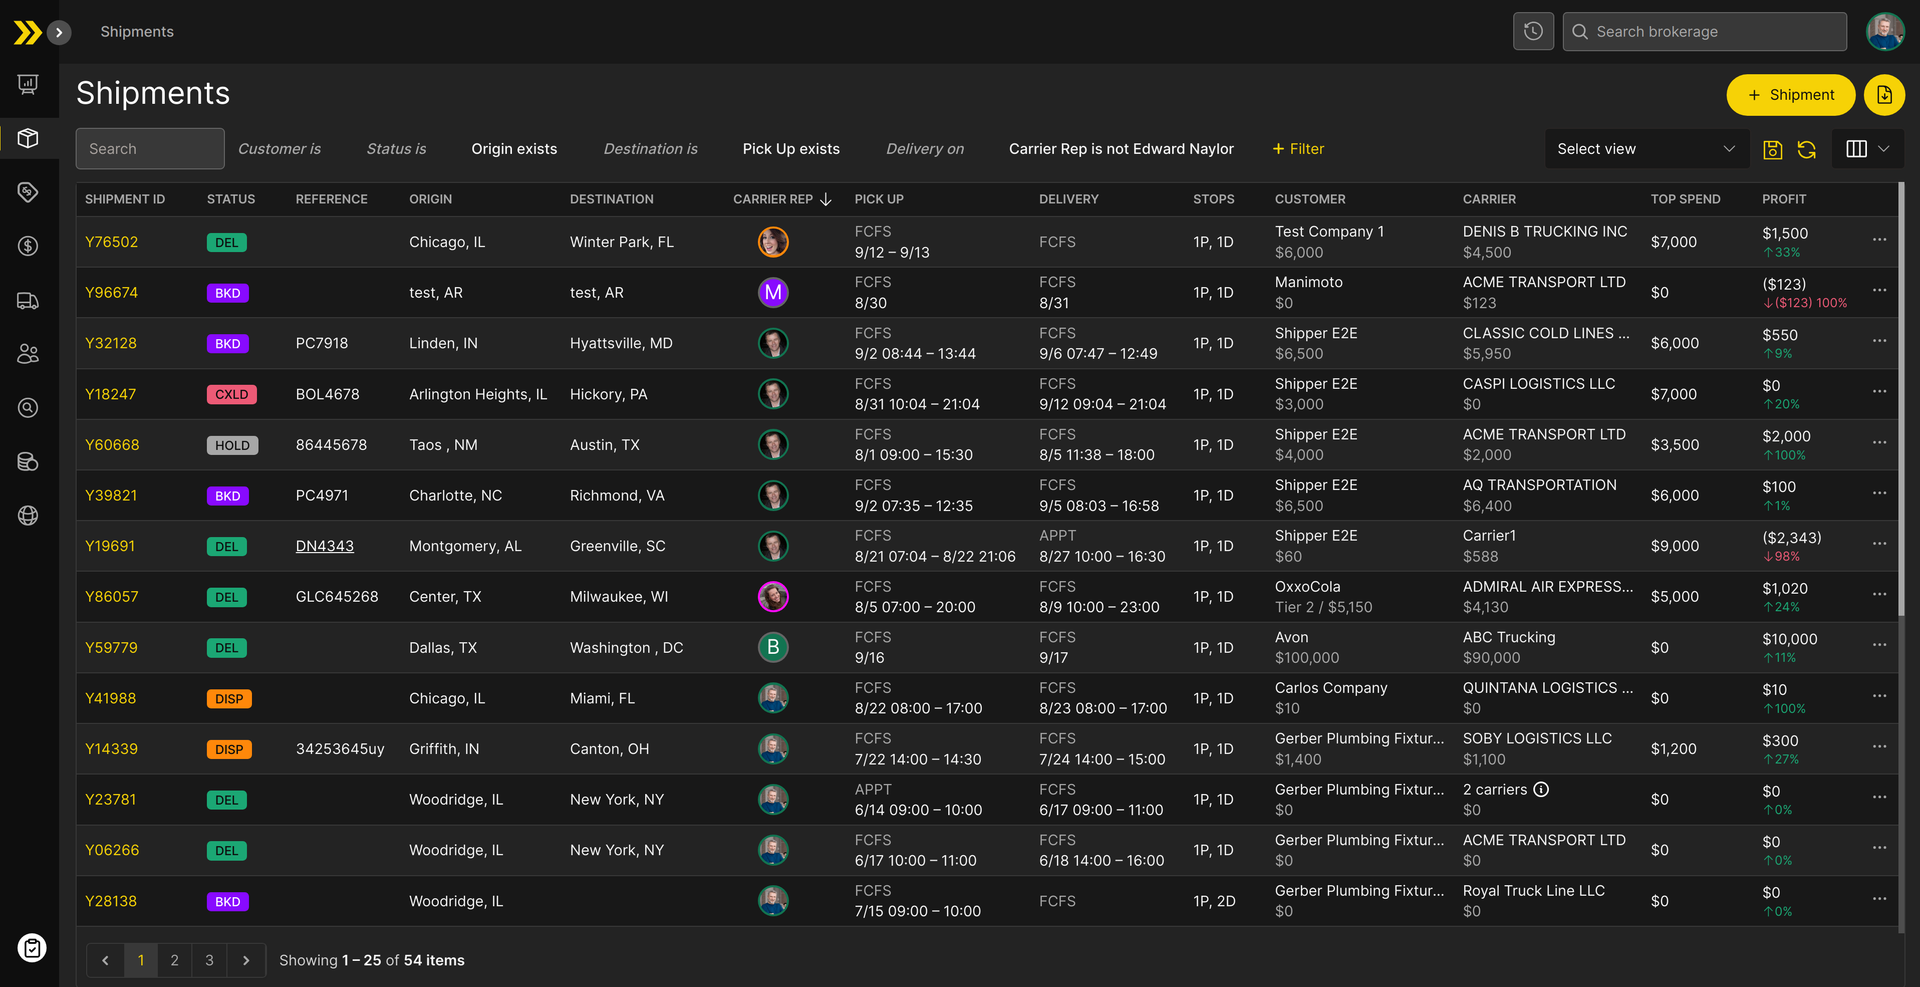
Task: Click the CXLD status badge on Y18247
Action: [231, 395]
